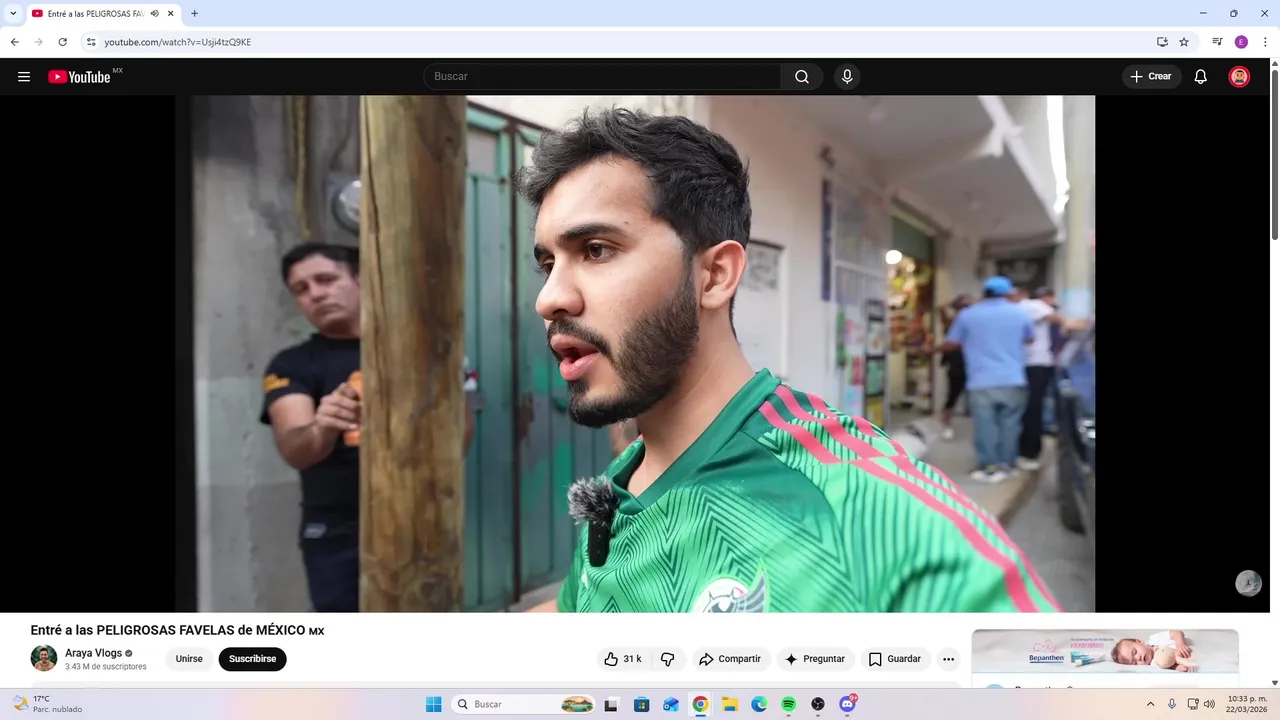The height and width of the screenshot is (720, 1280).
Task: Click the page scrollbar thumb
Action: coord(1274,155)
